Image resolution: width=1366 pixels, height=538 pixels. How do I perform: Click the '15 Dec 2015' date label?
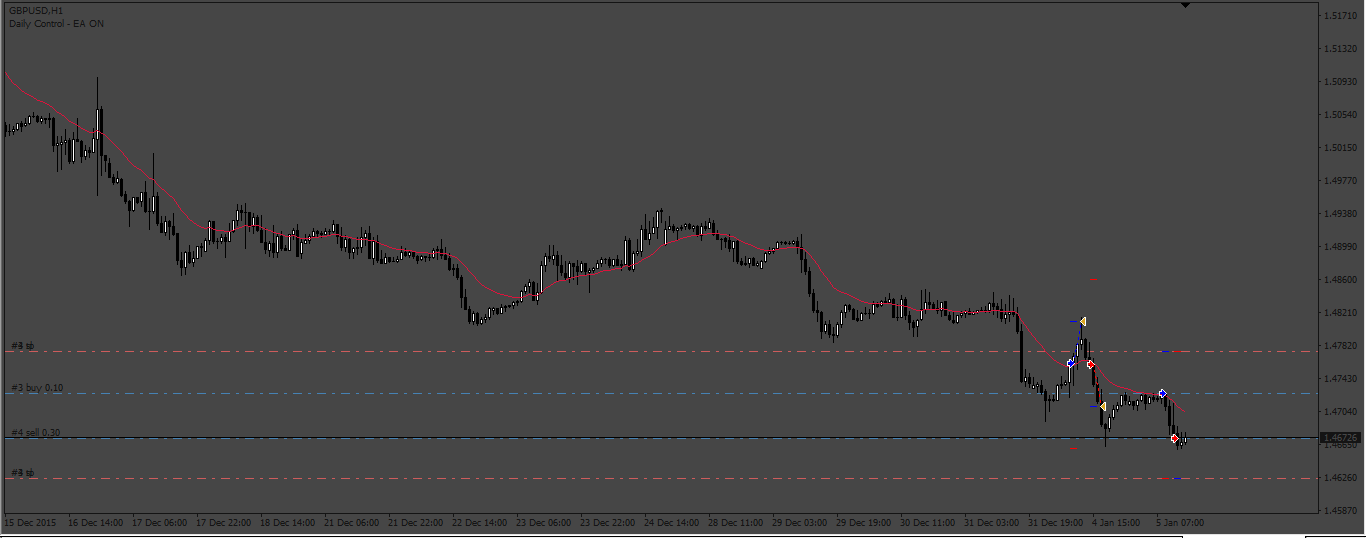pos(30,523)
